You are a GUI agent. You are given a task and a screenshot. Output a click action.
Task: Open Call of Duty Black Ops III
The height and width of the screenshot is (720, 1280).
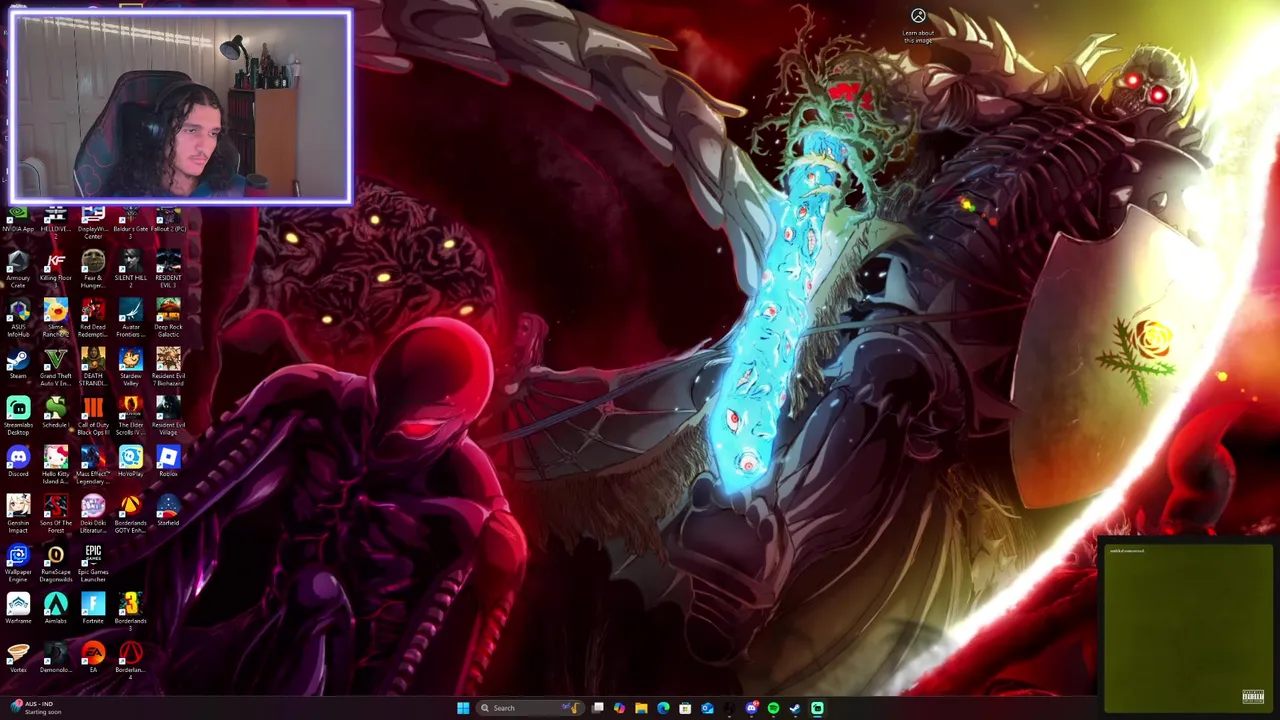tap(93, 416)
